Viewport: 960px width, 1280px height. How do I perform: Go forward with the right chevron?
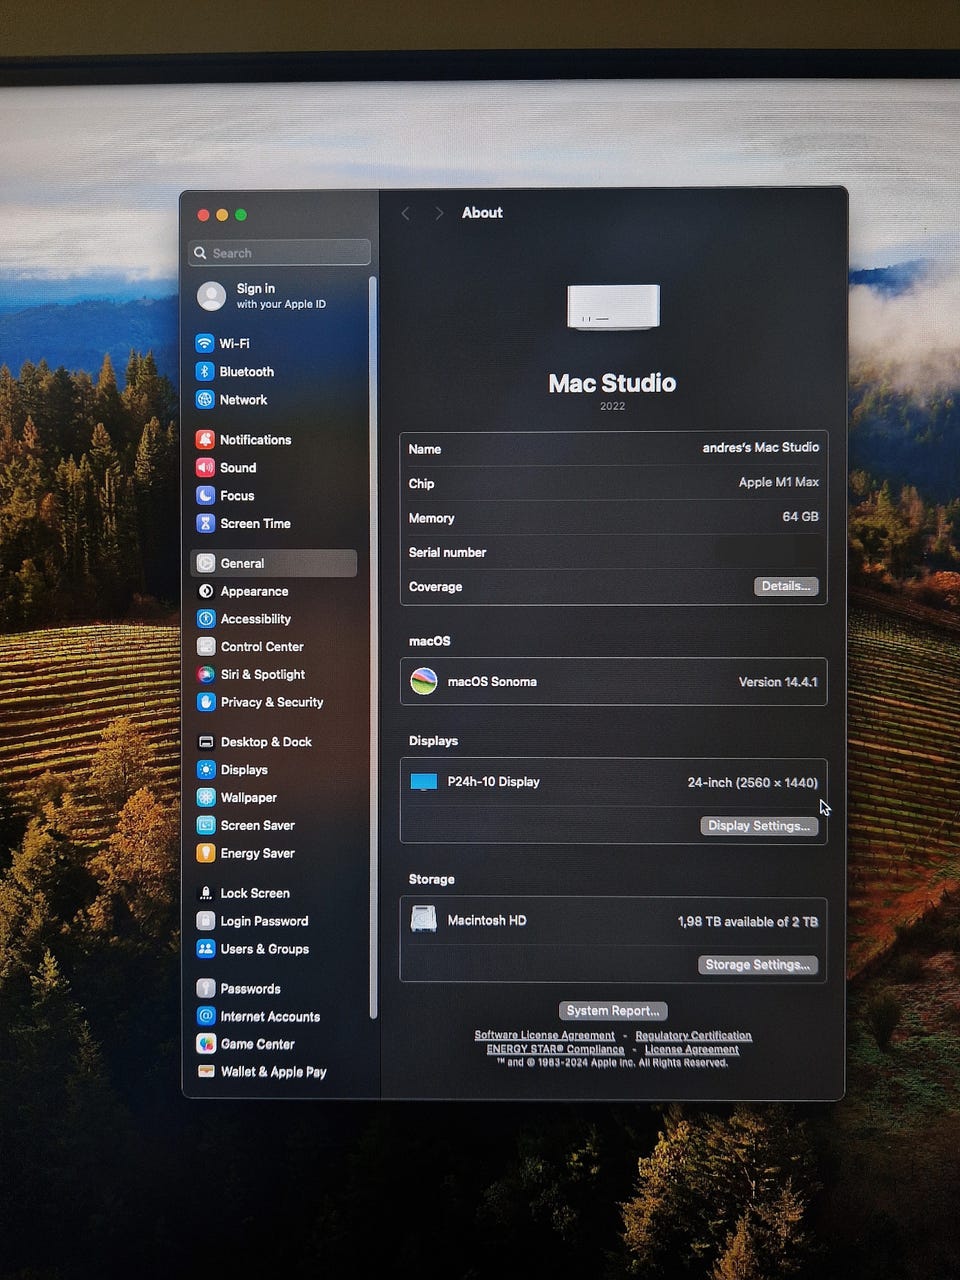pyautogui.click(x=438, y=213)
